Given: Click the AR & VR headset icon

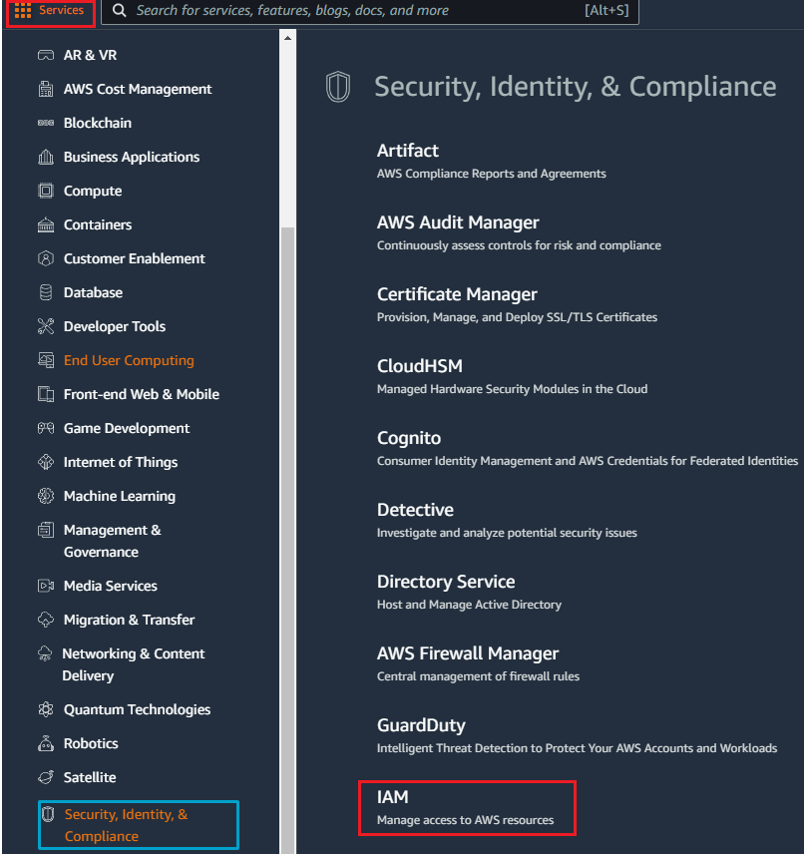Looking at the screenshot, I should pyautogui.click(x=46, y=55).
